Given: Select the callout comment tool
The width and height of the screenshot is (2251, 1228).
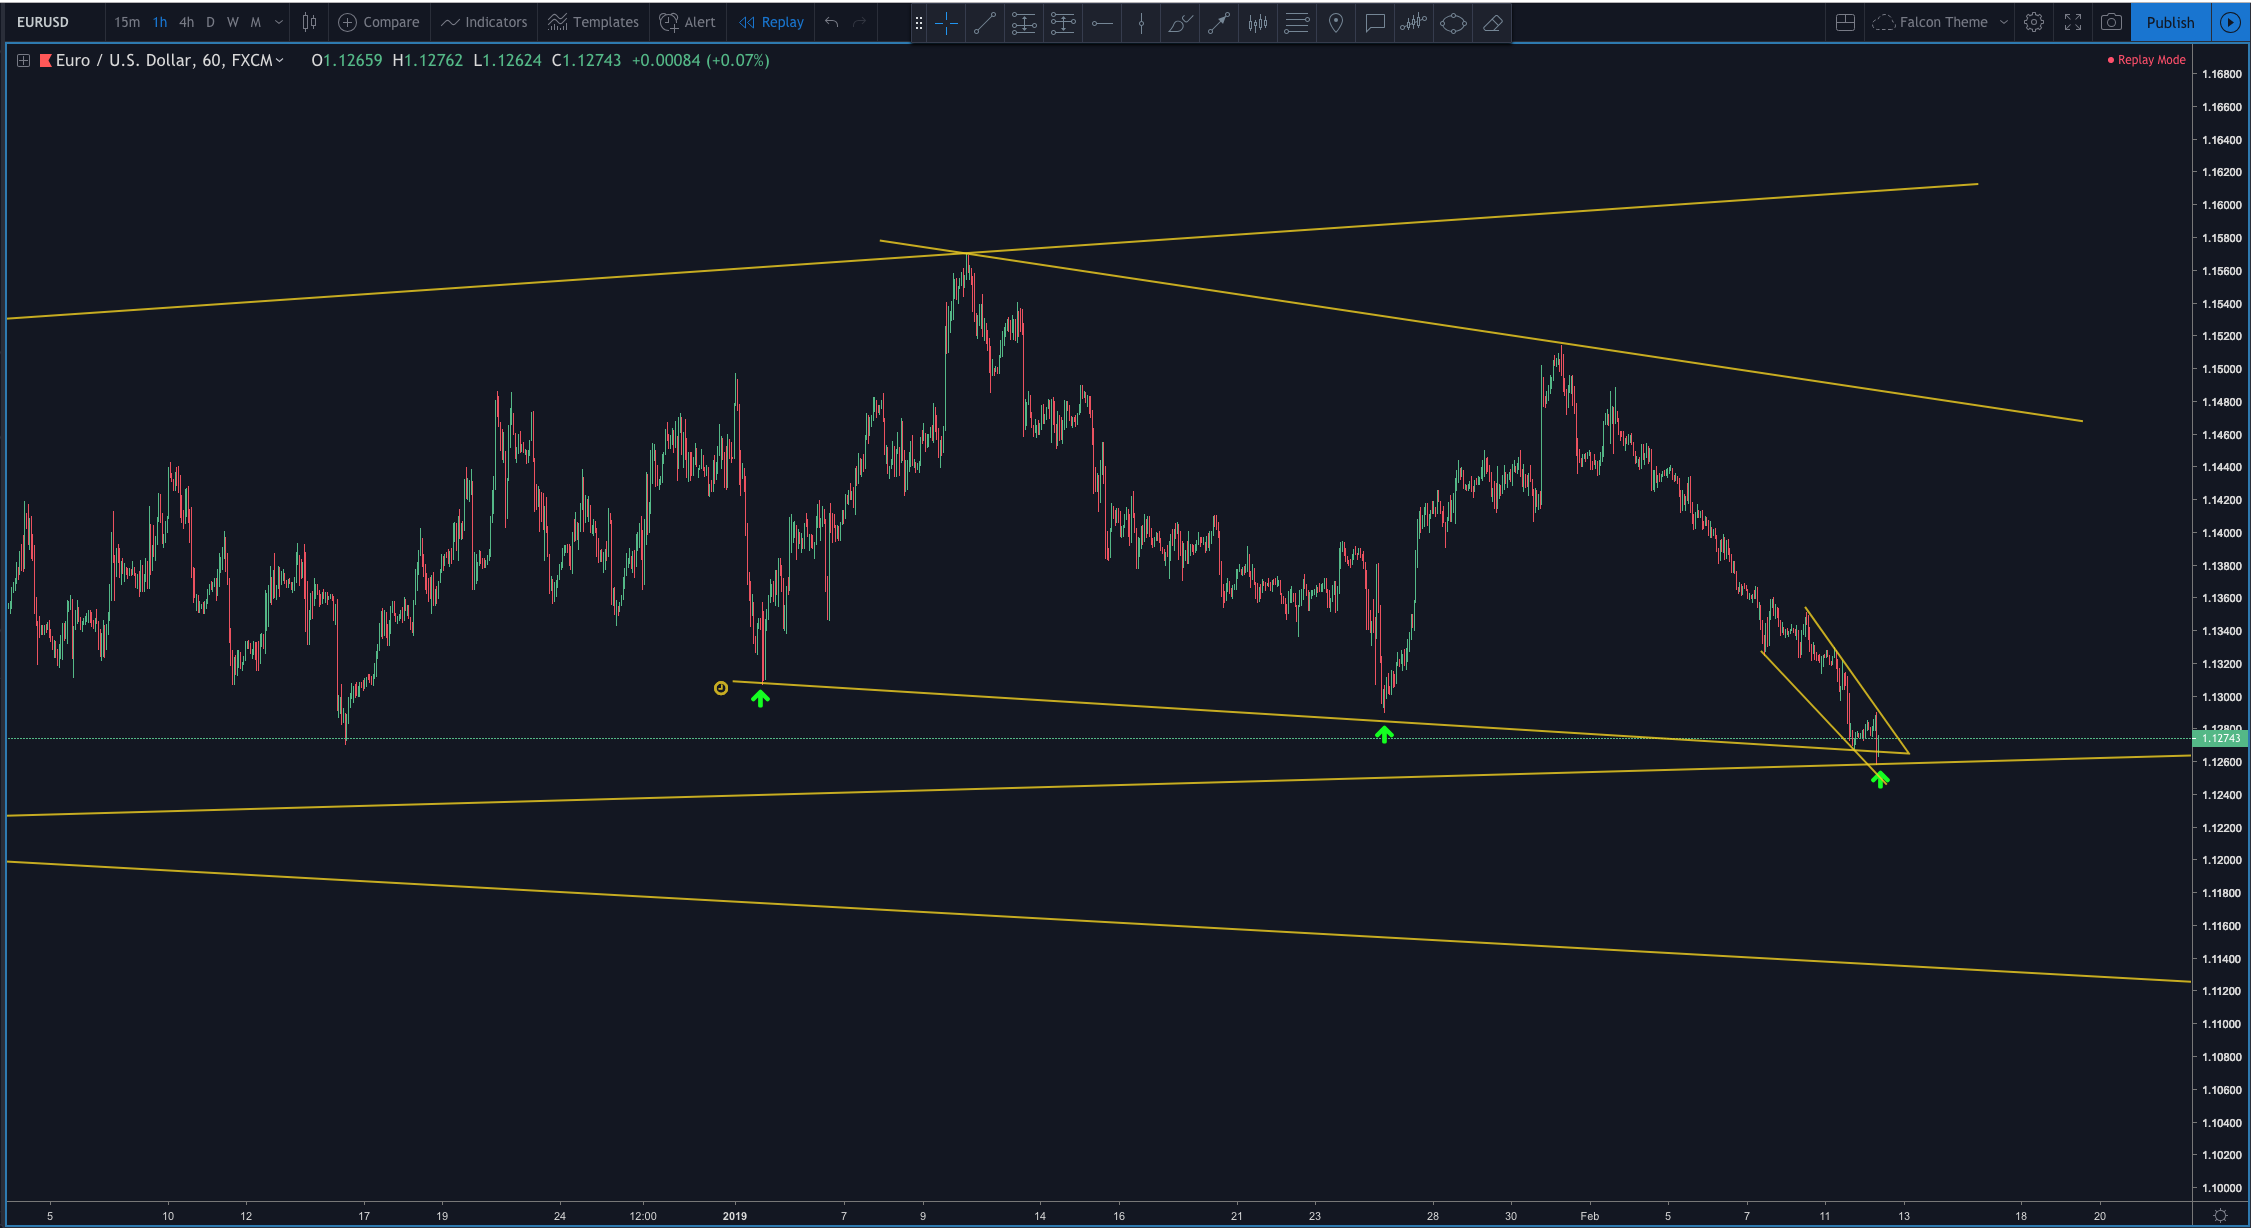Looking at the screenshot, I should click(1375, 23).
